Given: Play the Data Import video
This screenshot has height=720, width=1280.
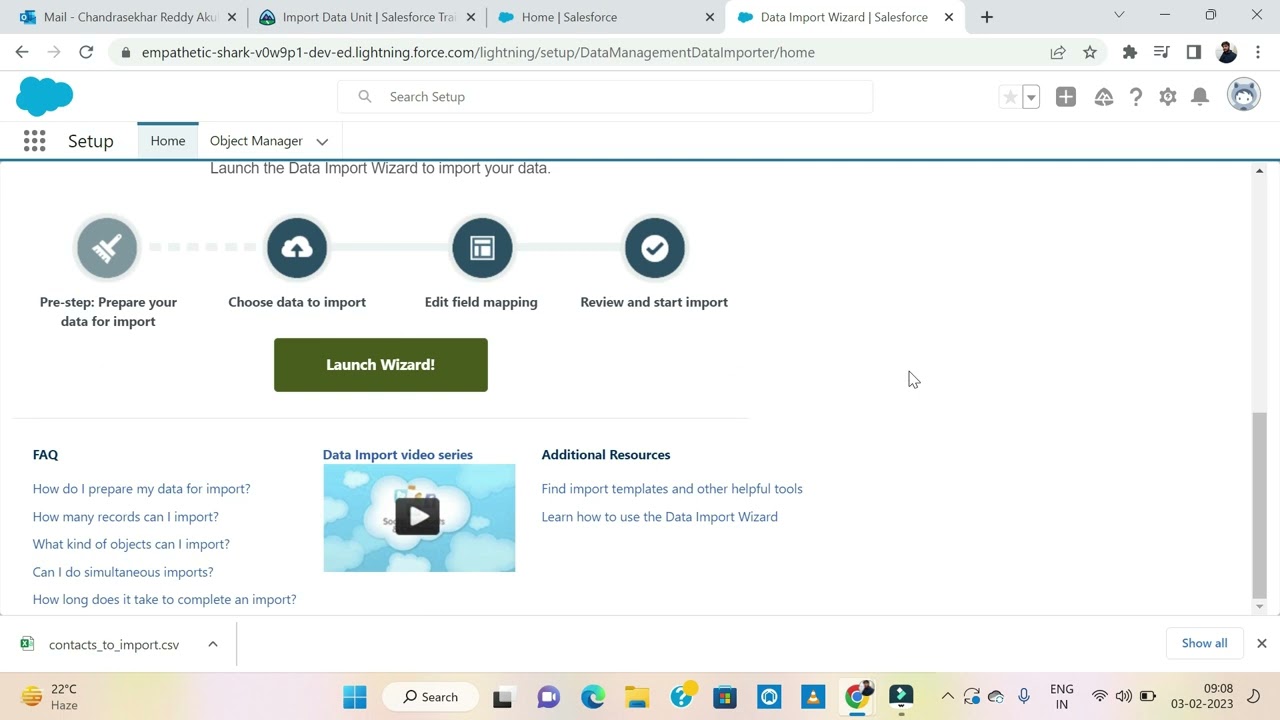Looking at the screenshot, I should tap(418, 517).
